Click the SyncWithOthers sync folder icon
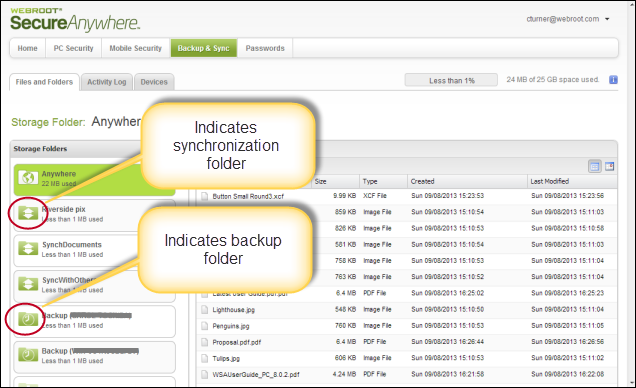This screenshot has height=388, width=636. 28,283
